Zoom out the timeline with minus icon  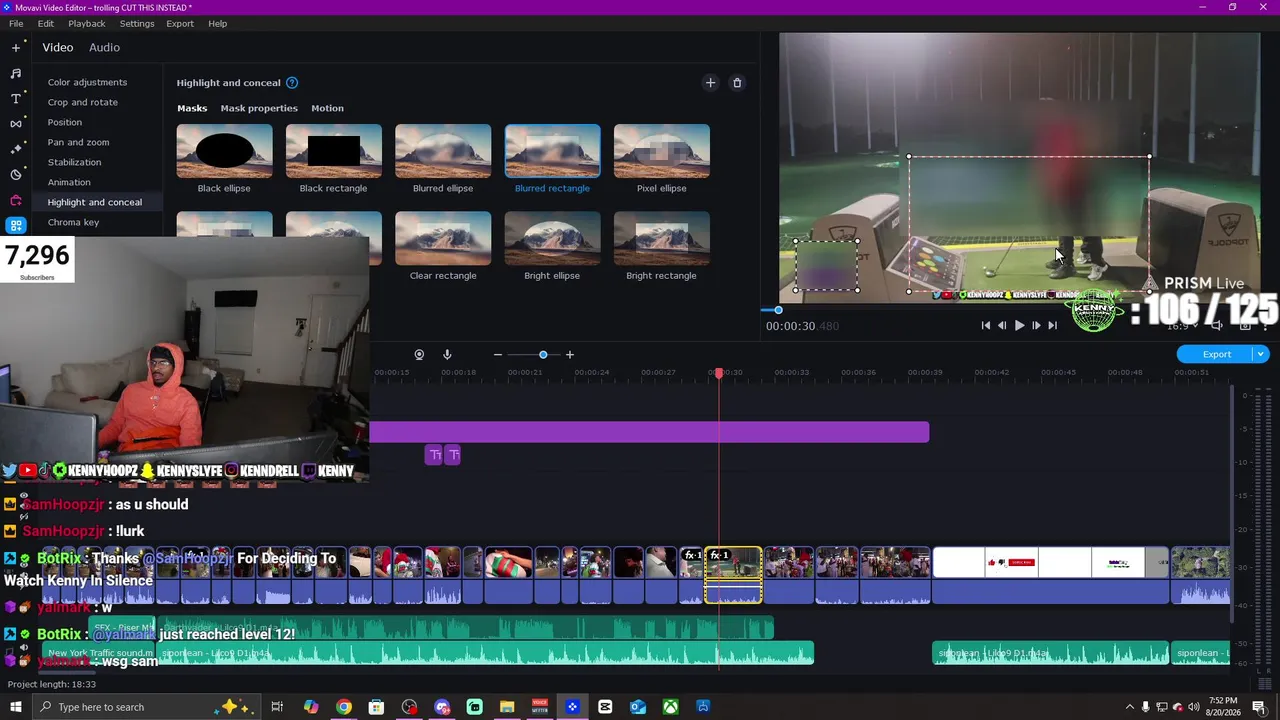click(x=497, y=355)
